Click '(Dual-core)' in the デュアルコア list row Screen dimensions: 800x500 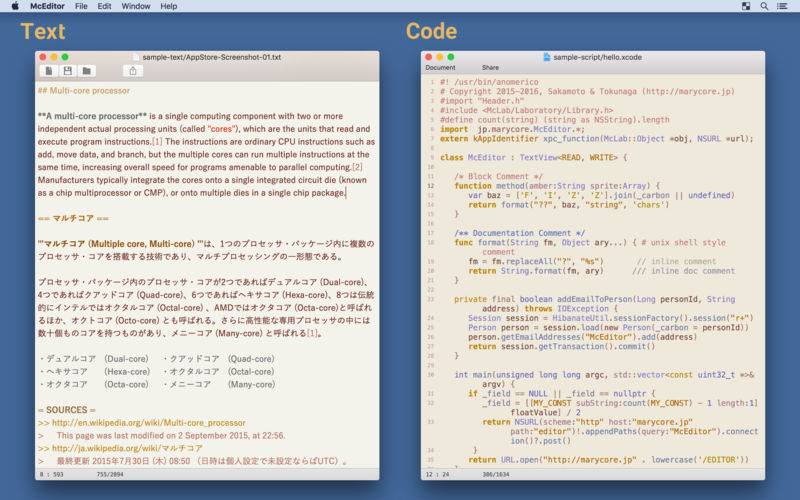pyautogui.click(x=127, y=359)
